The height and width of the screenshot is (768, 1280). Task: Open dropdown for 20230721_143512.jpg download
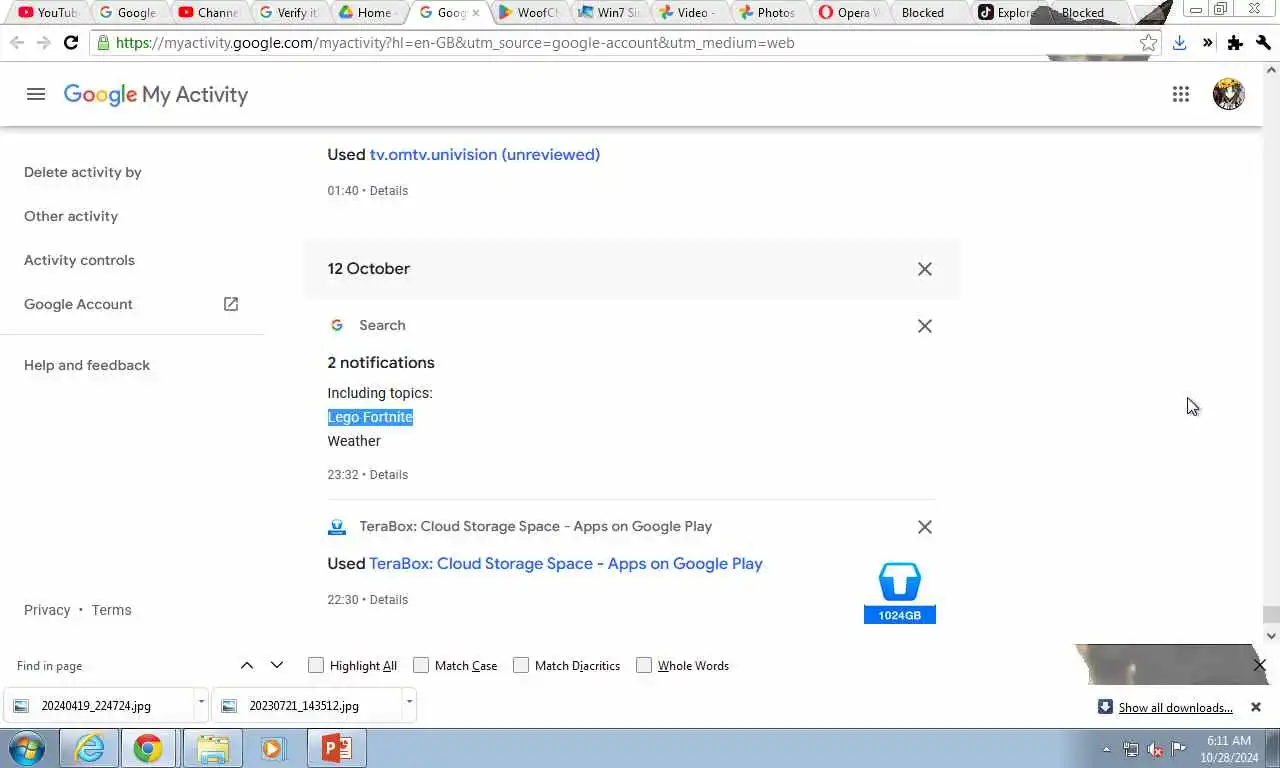pos(409,704)
